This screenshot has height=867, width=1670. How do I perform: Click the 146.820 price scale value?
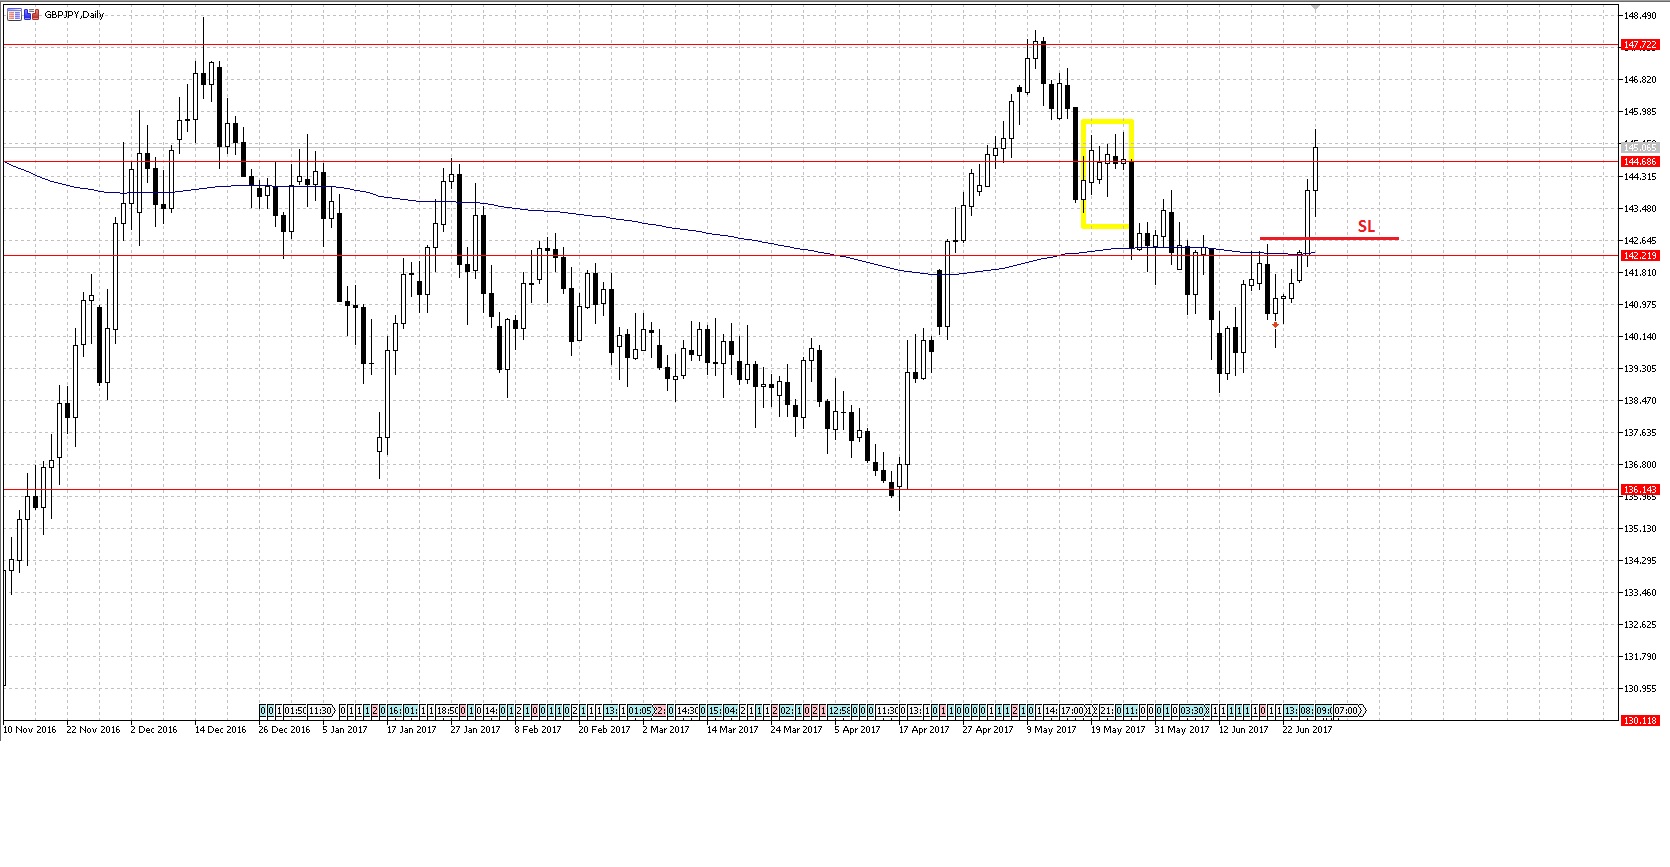coord(1640,80)
